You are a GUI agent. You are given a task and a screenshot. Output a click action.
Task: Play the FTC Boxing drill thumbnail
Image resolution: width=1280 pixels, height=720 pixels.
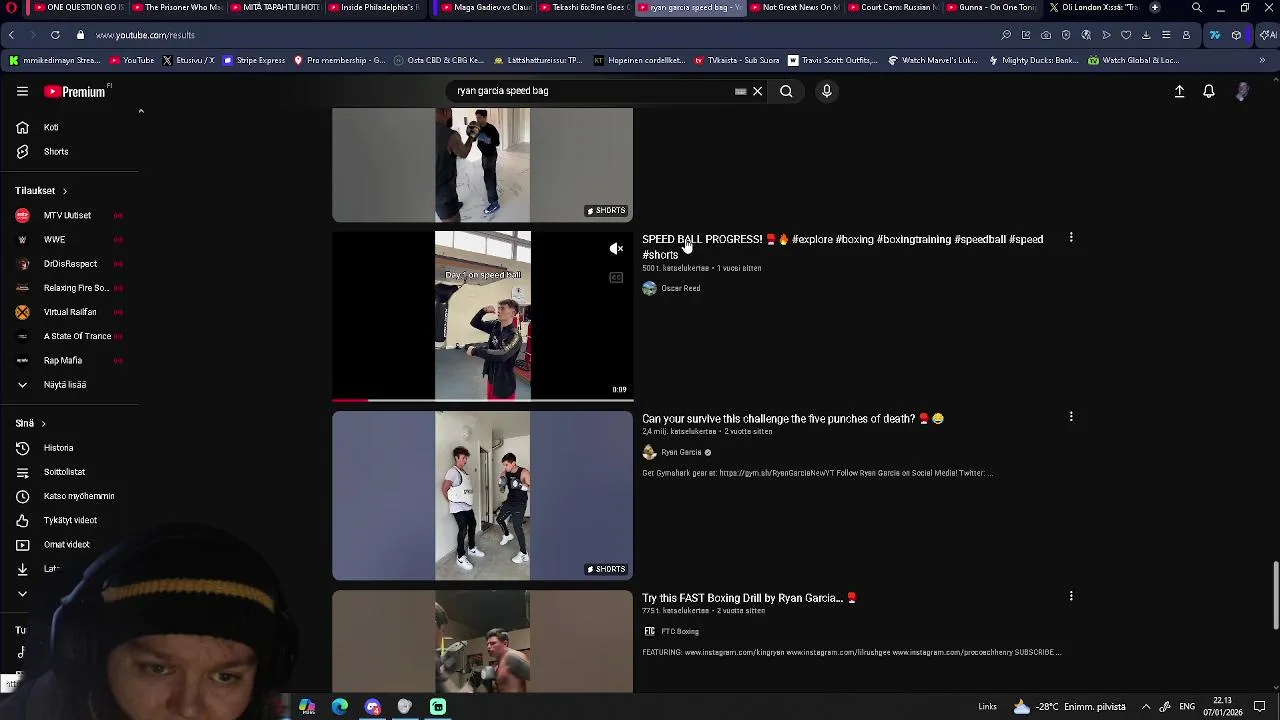pyautogui.click(x=482, y=641)
